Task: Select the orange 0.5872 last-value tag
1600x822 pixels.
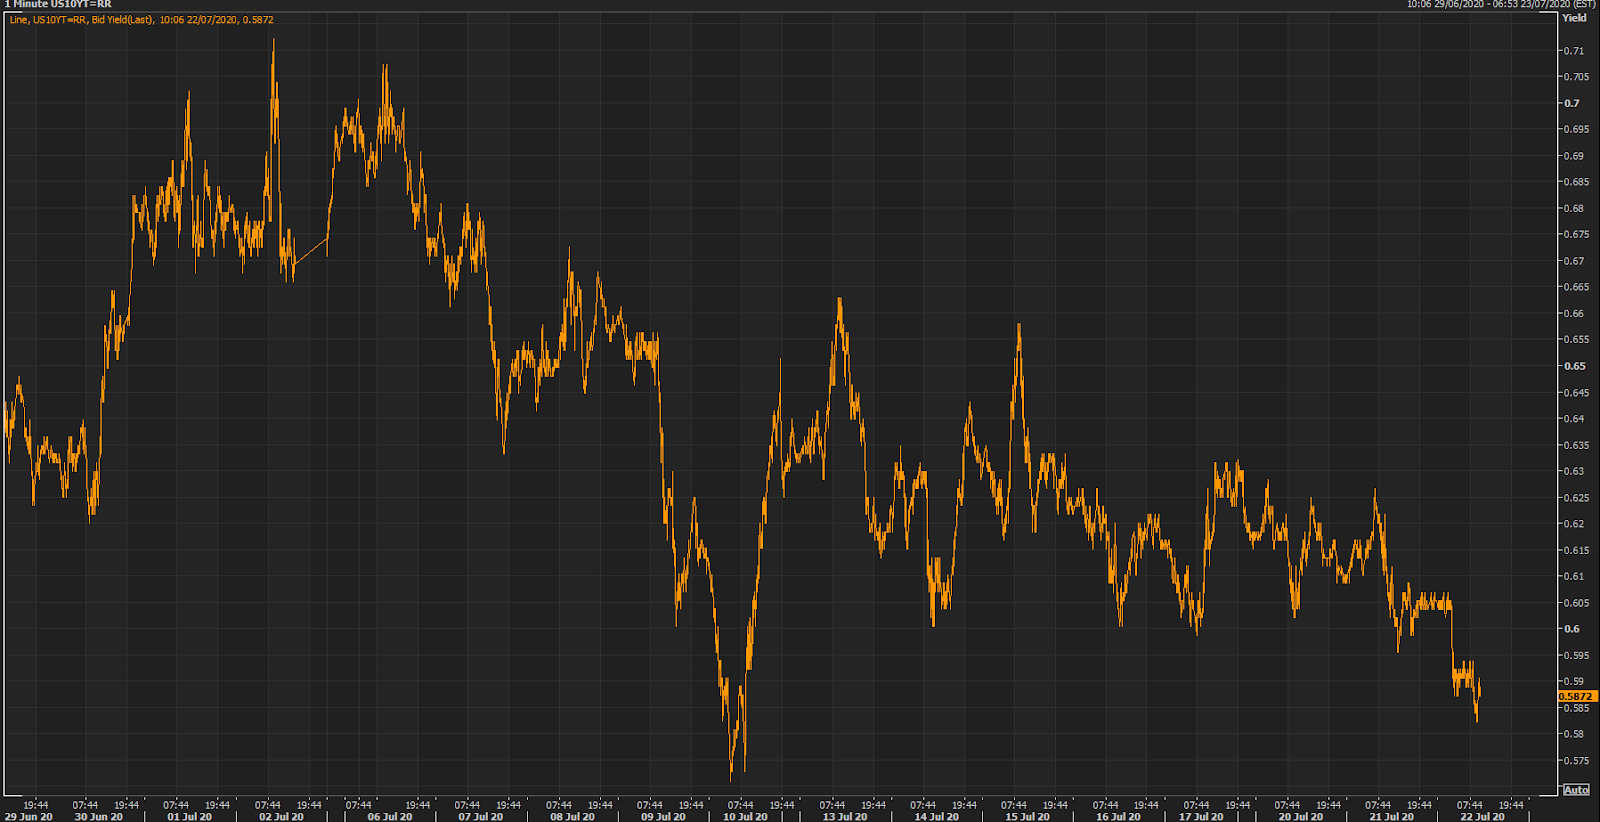Action: [x=1577, y=696]
